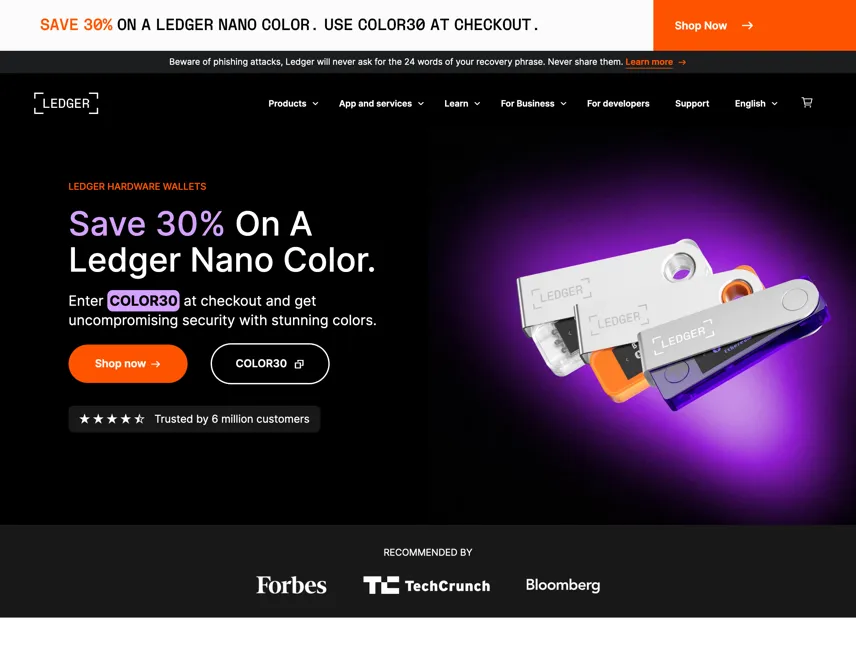Click the arrow after Learn more
The height and width of the screenshot is (657, 856).
(682, 62)
